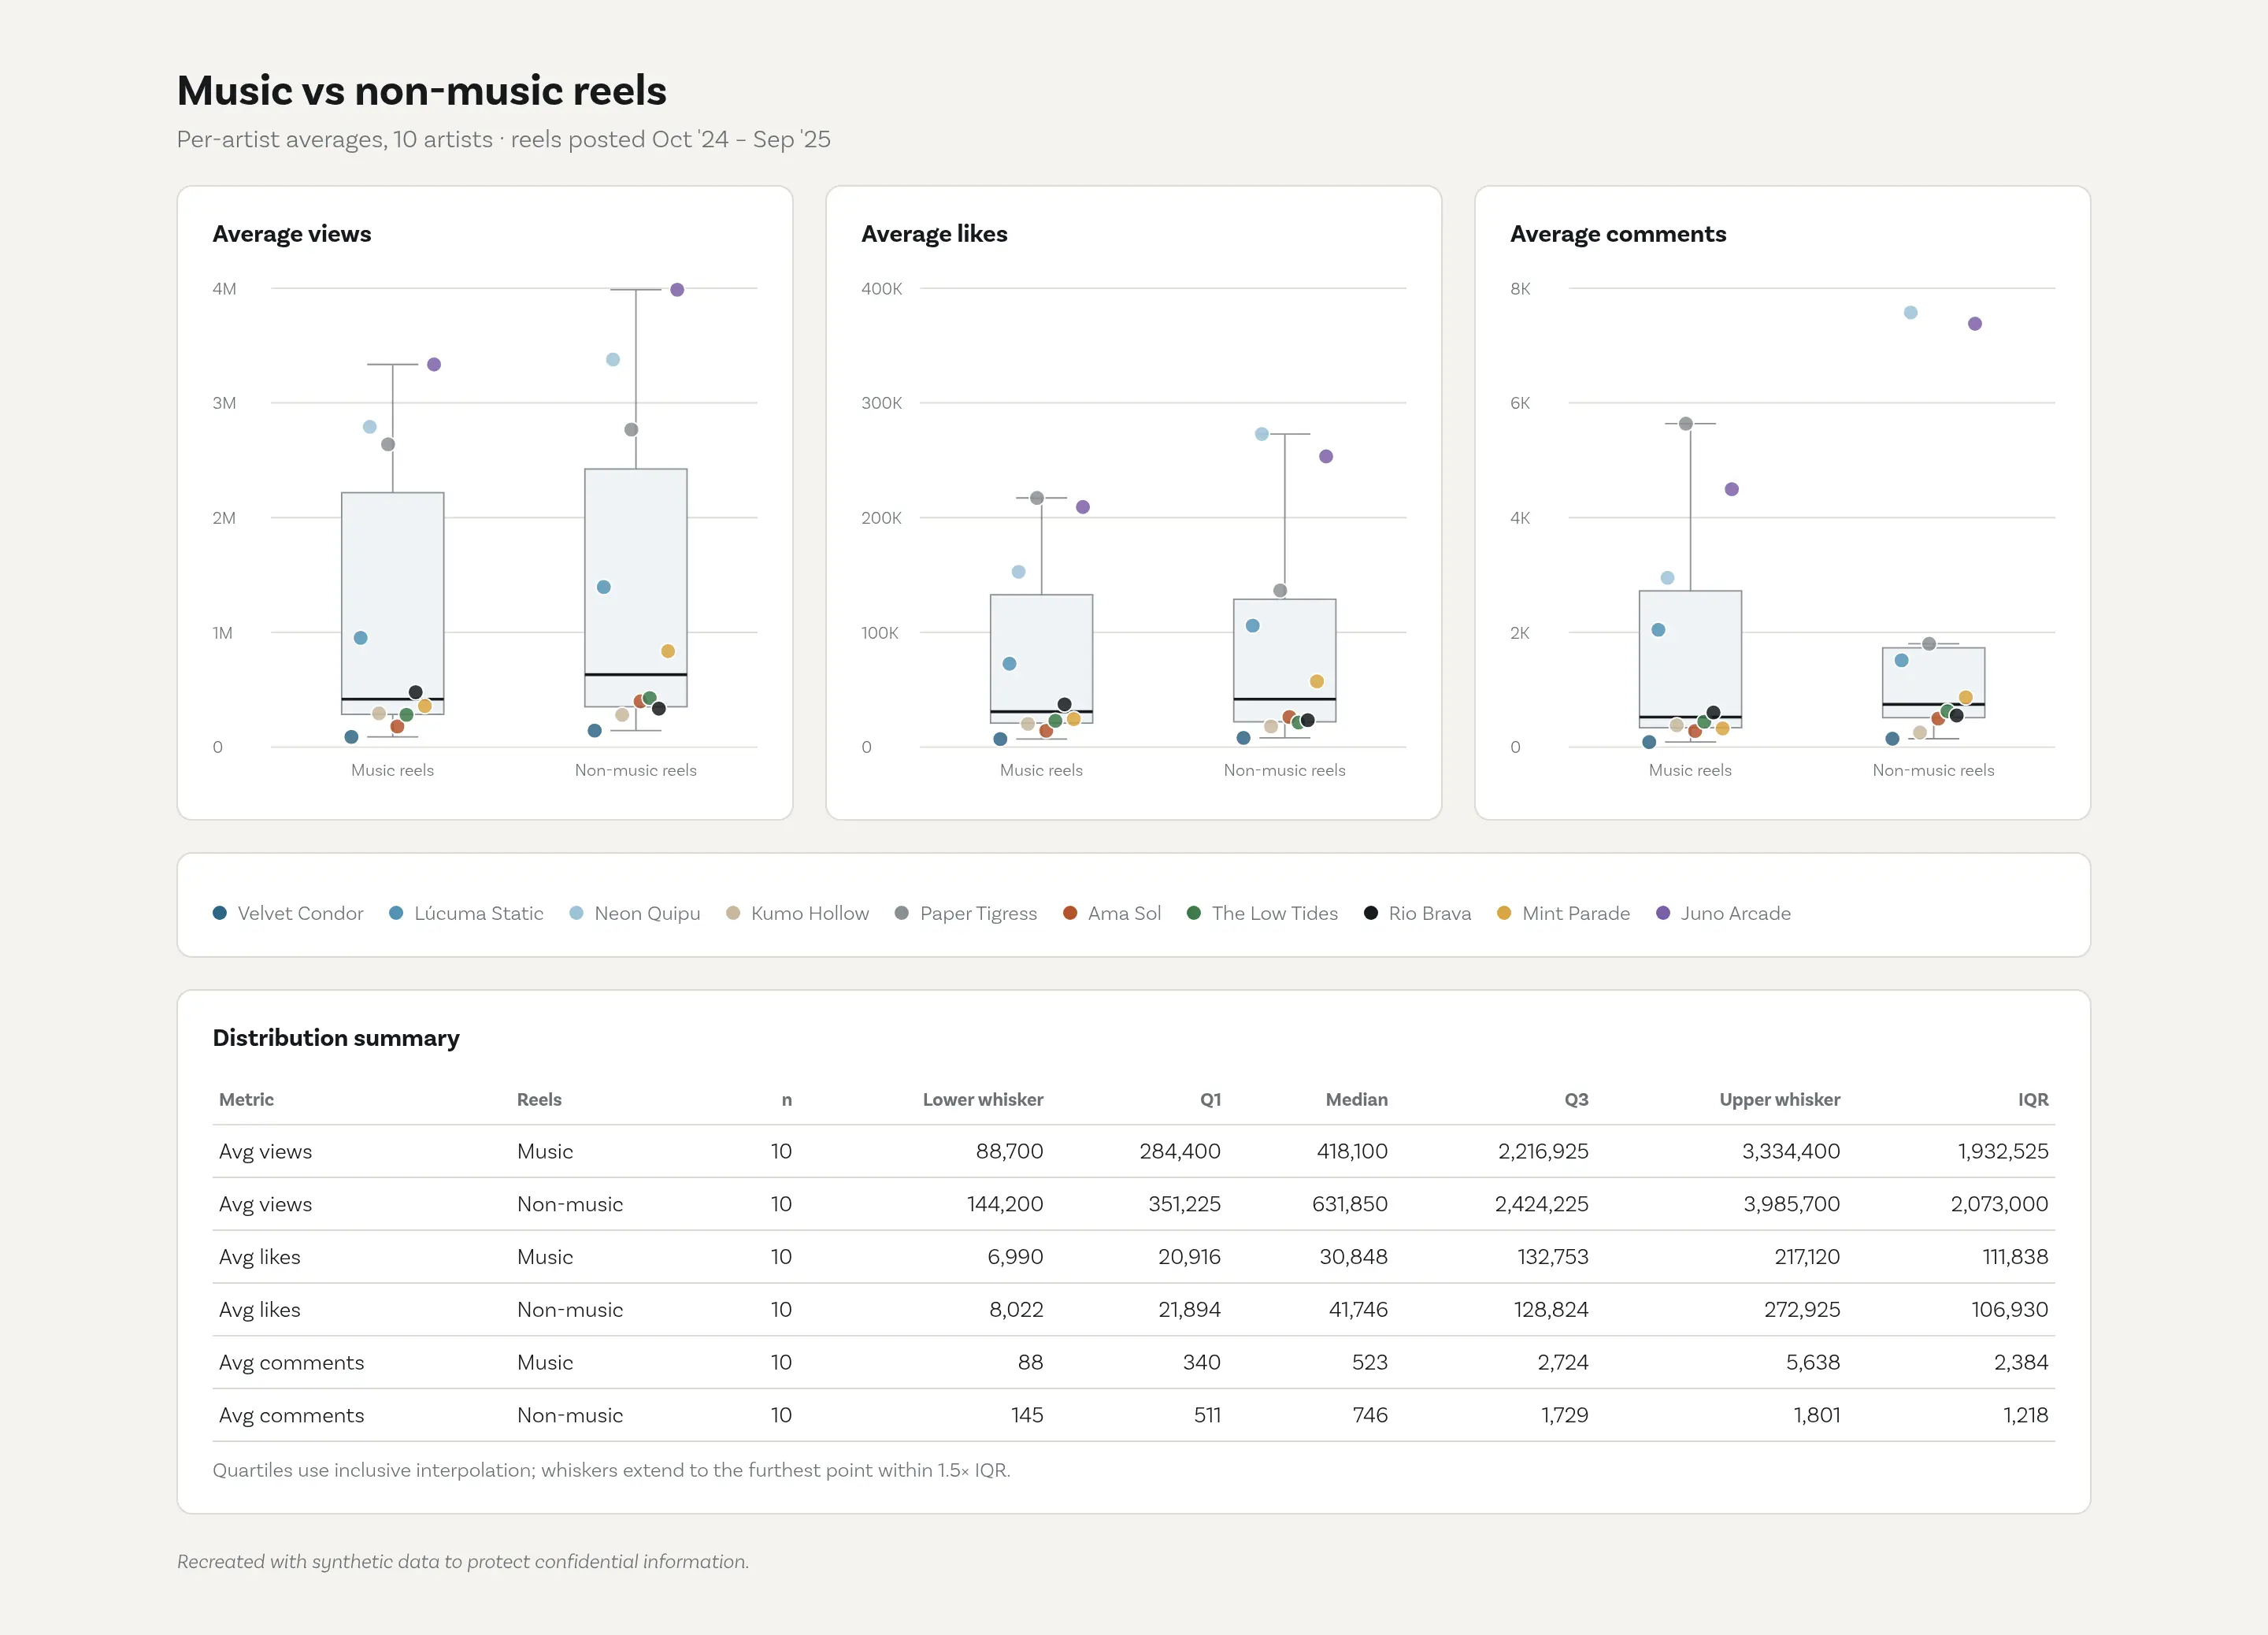Viewport: 2268px width, 1635px height.
Task: Click the Lower whisker column header
Action: [x=983, y=1099]
